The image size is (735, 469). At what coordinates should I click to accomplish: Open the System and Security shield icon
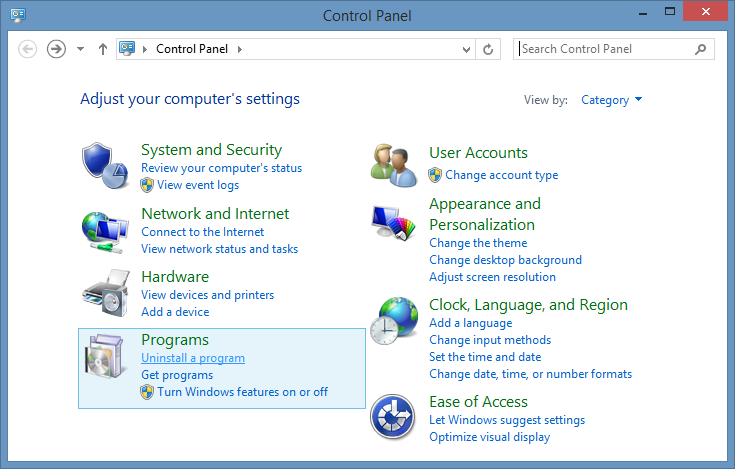tap(105, 165)
